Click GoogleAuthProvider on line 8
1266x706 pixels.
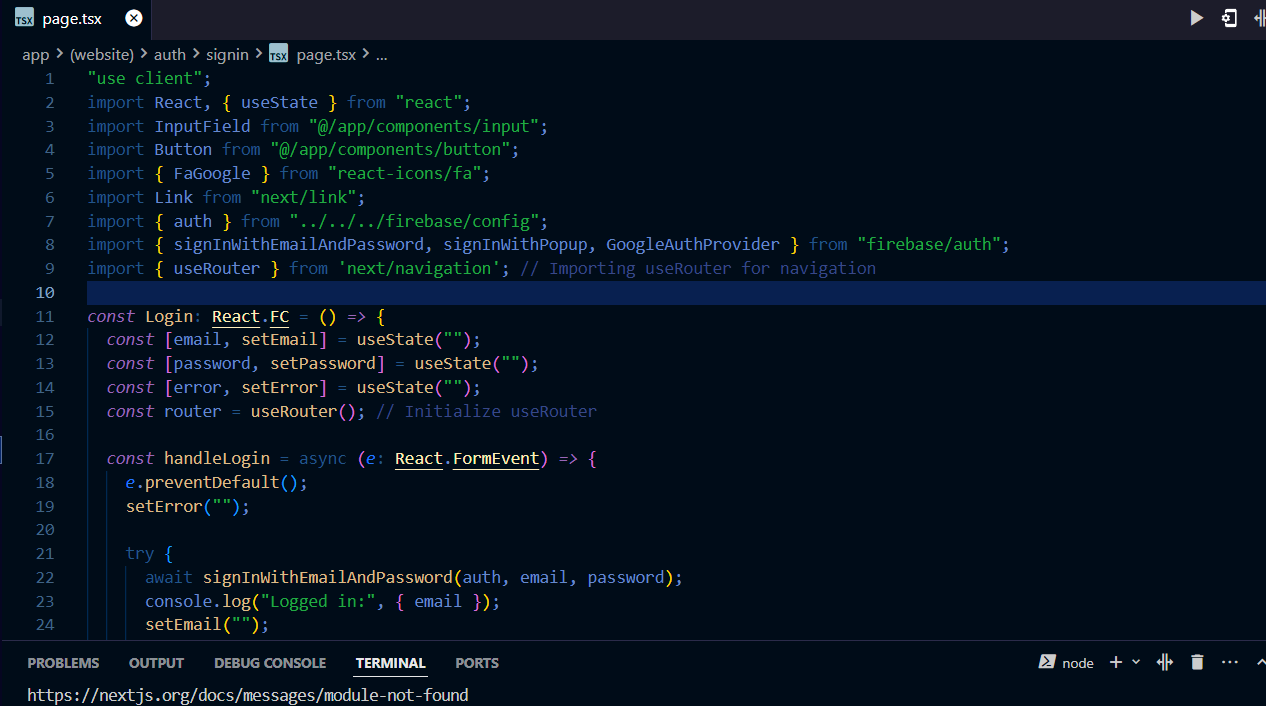click(693, 244)
